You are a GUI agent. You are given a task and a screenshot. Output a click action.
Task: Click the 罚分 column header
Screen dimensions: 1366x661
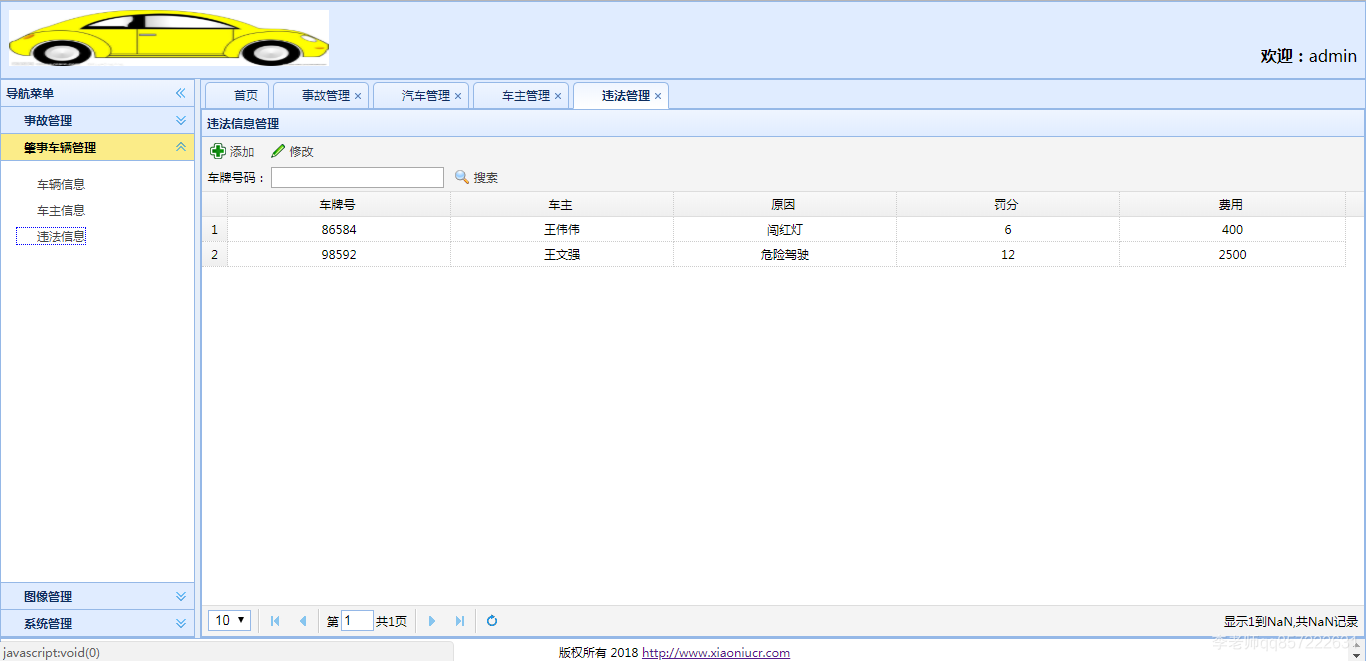click(x=1007, y=204)
